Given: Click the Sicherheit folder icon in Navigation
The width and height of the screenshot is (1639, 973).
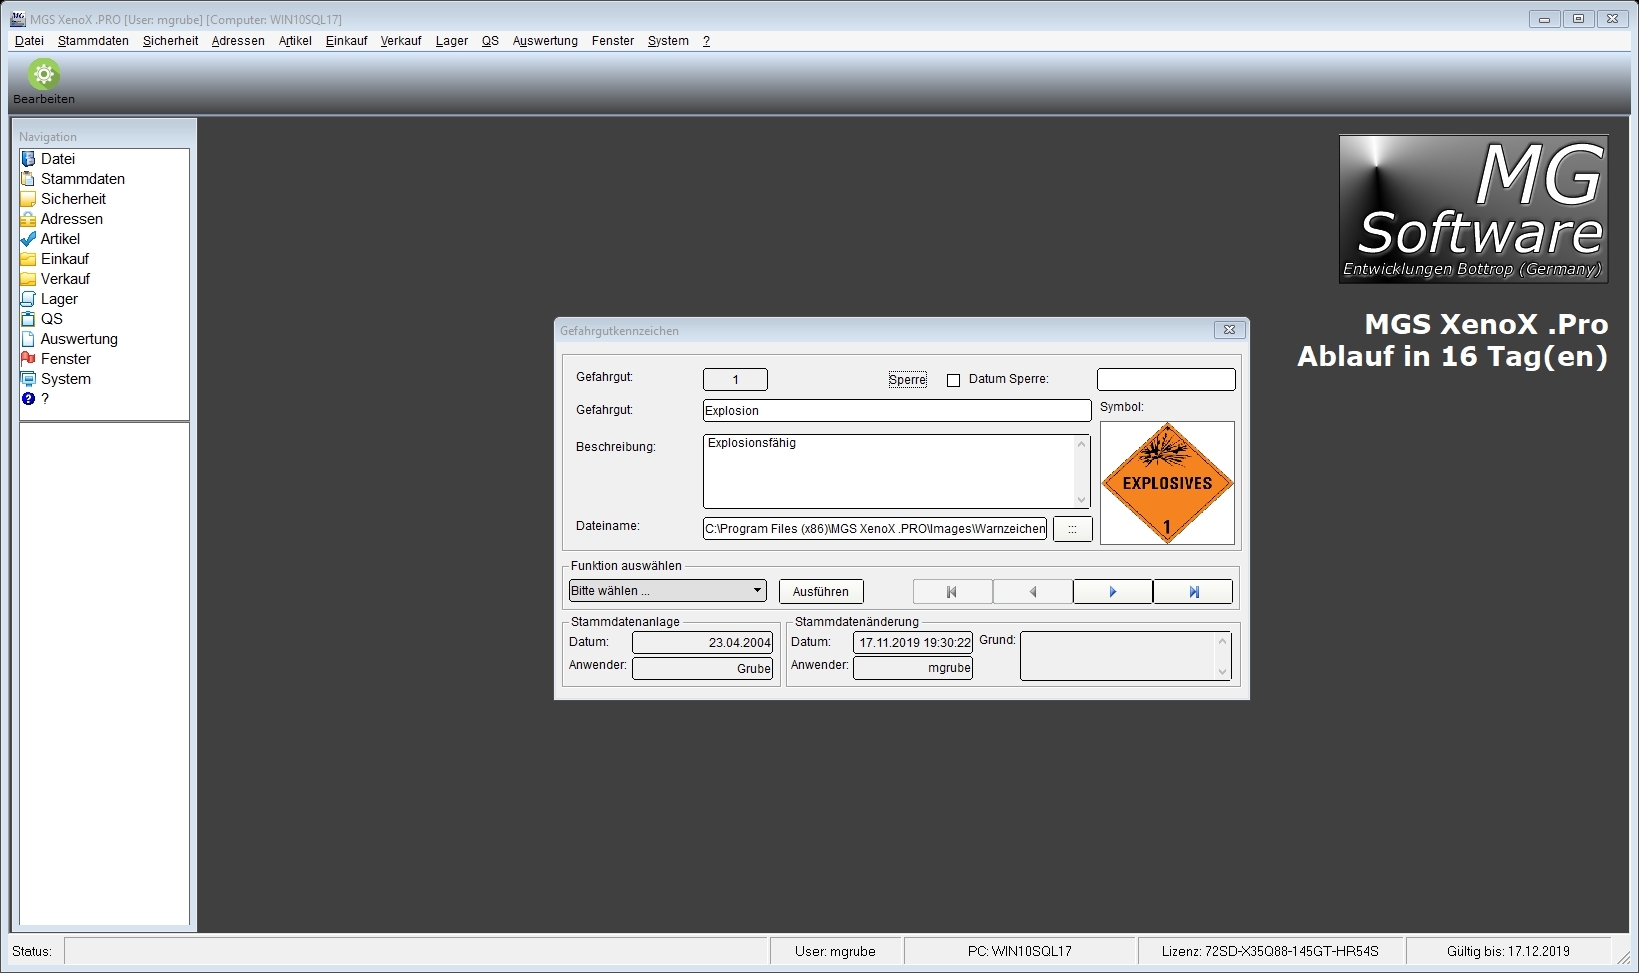Looking at the screenshot, I should (28, 199).
